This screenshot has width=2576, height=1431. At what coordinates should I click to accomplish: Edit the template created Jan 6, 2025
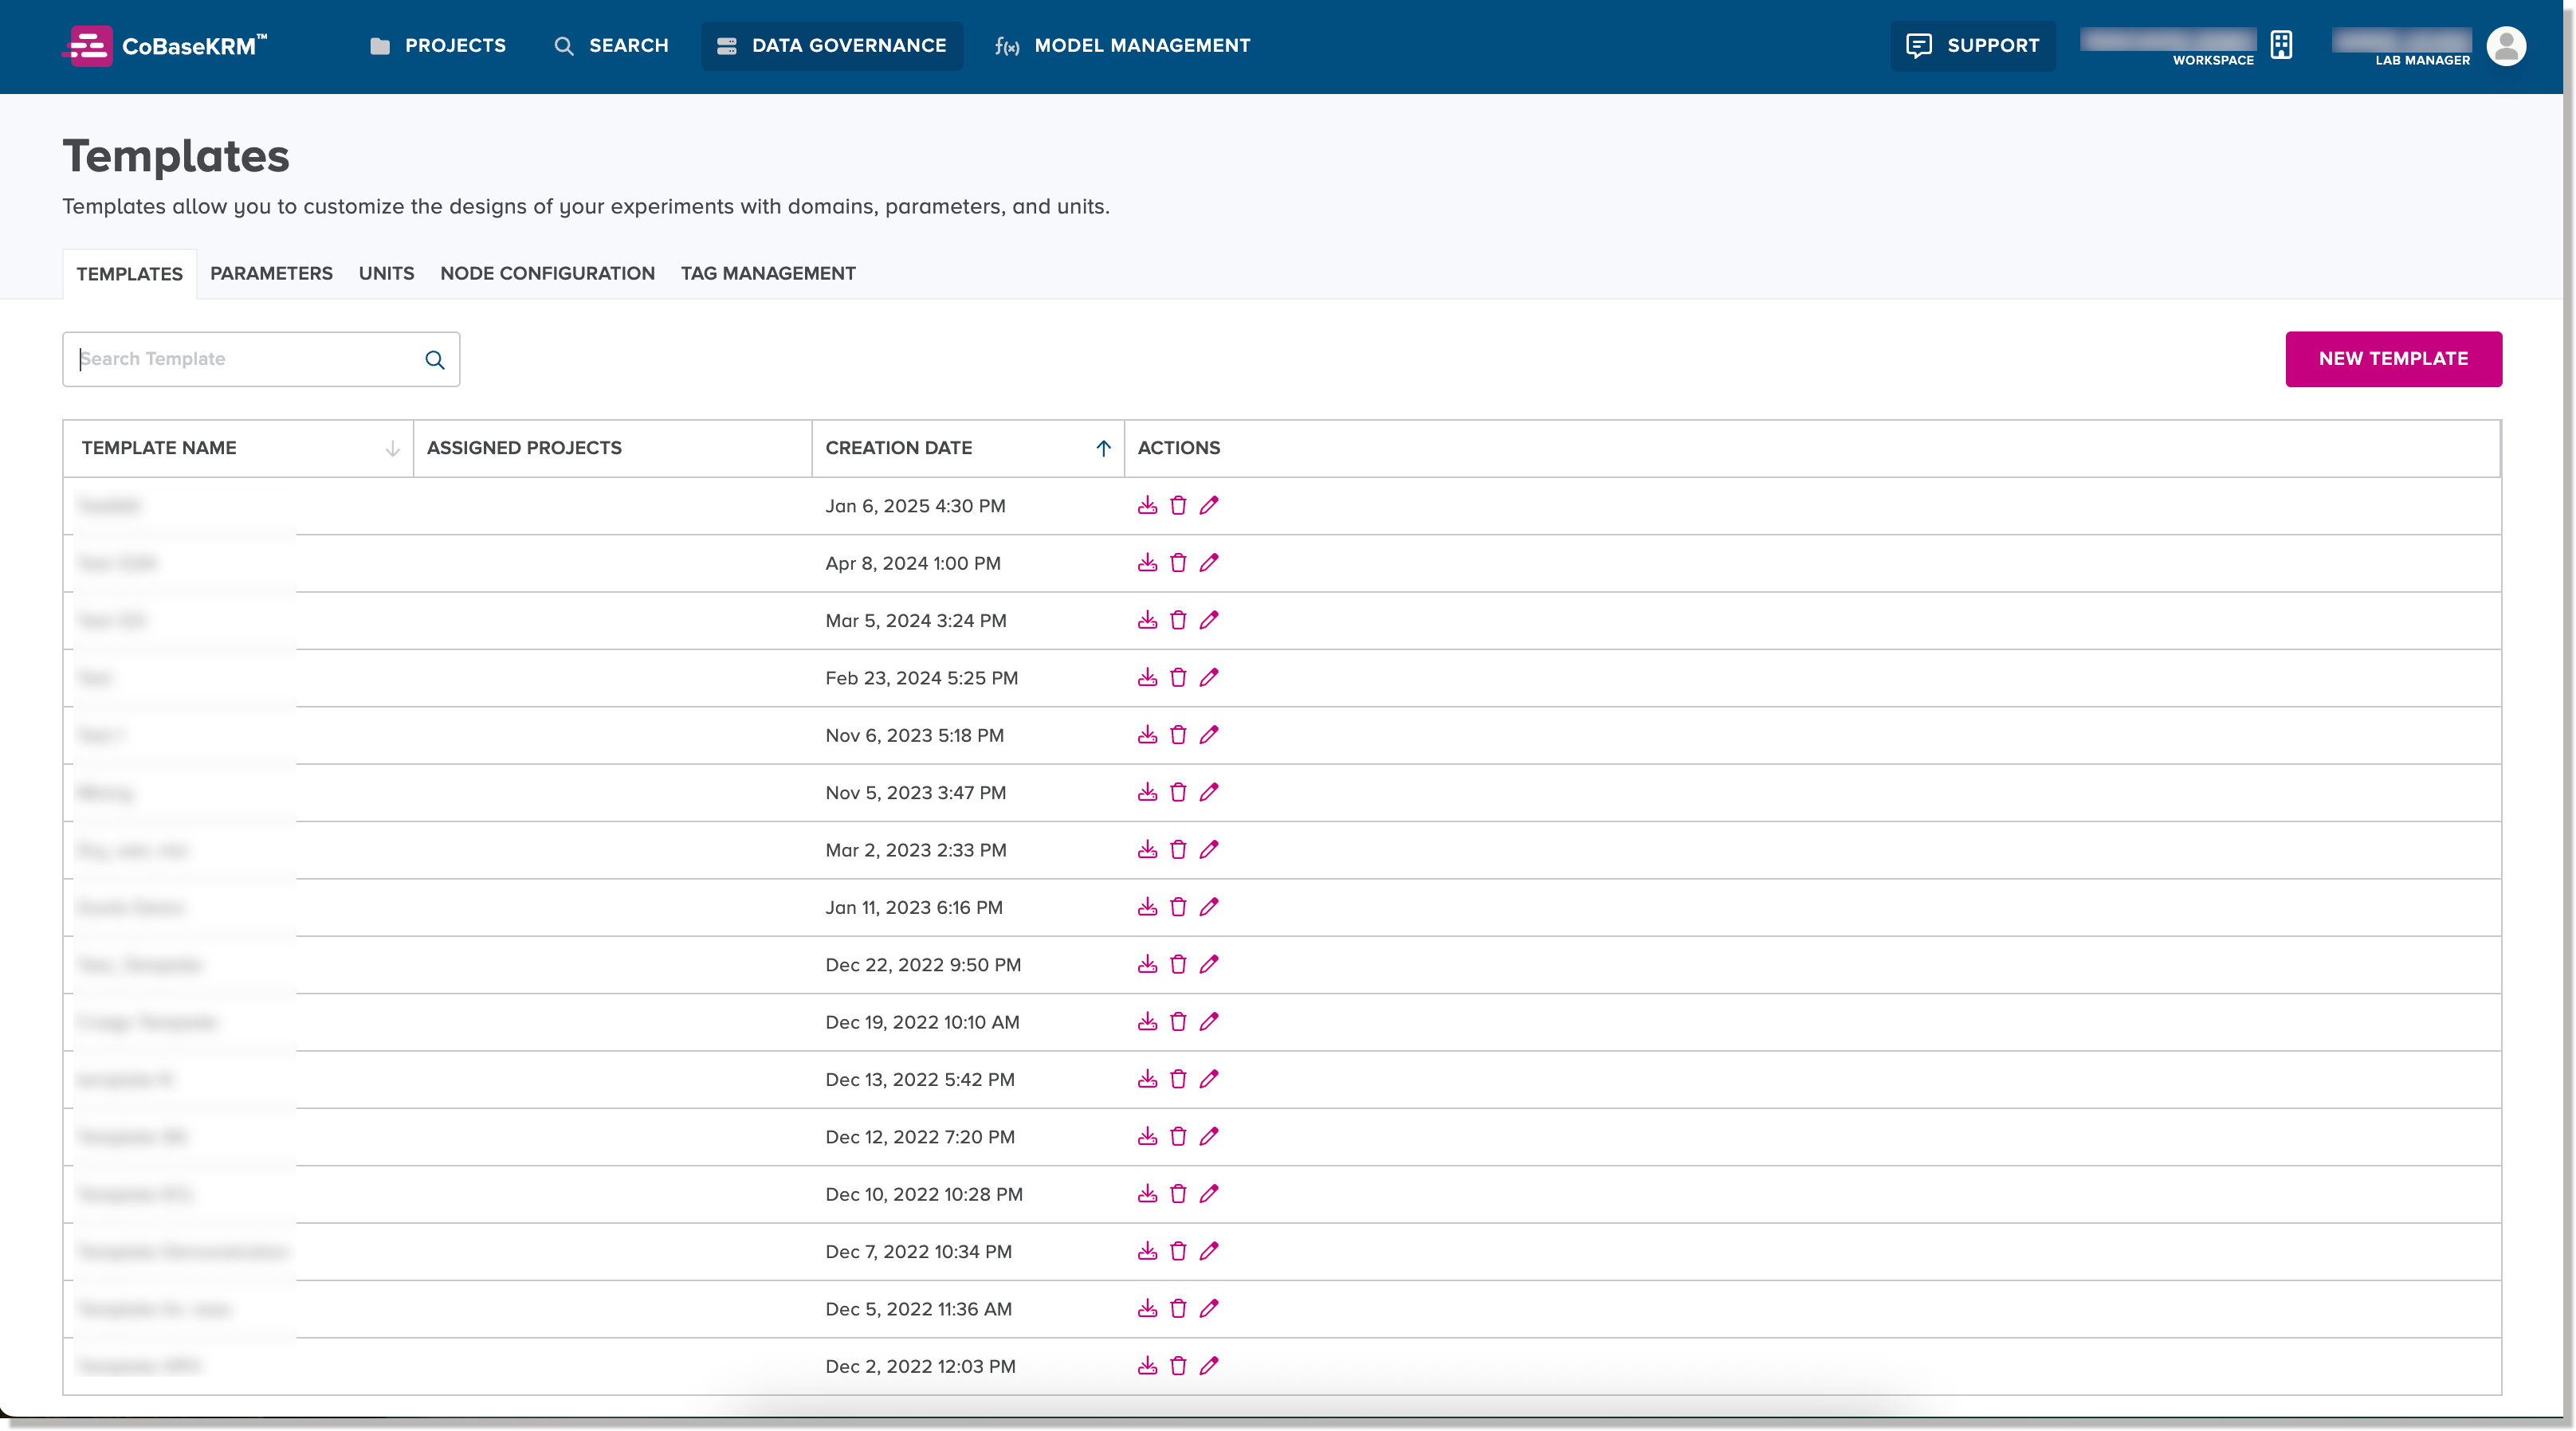(x=1209, y=505)
